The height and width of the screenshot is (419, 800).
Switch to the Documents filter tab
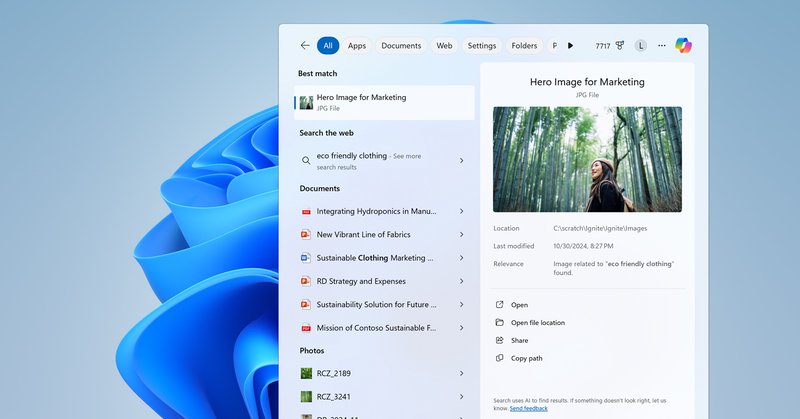401,45
